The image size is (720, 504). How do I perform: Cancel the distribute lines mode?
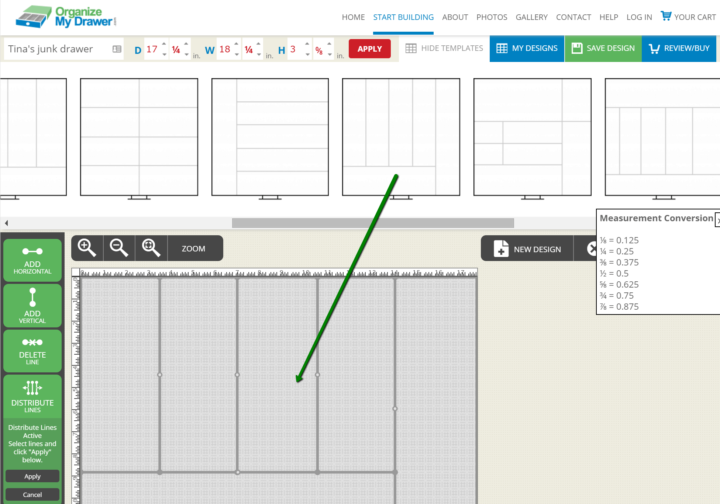click(x=32, y=494)
